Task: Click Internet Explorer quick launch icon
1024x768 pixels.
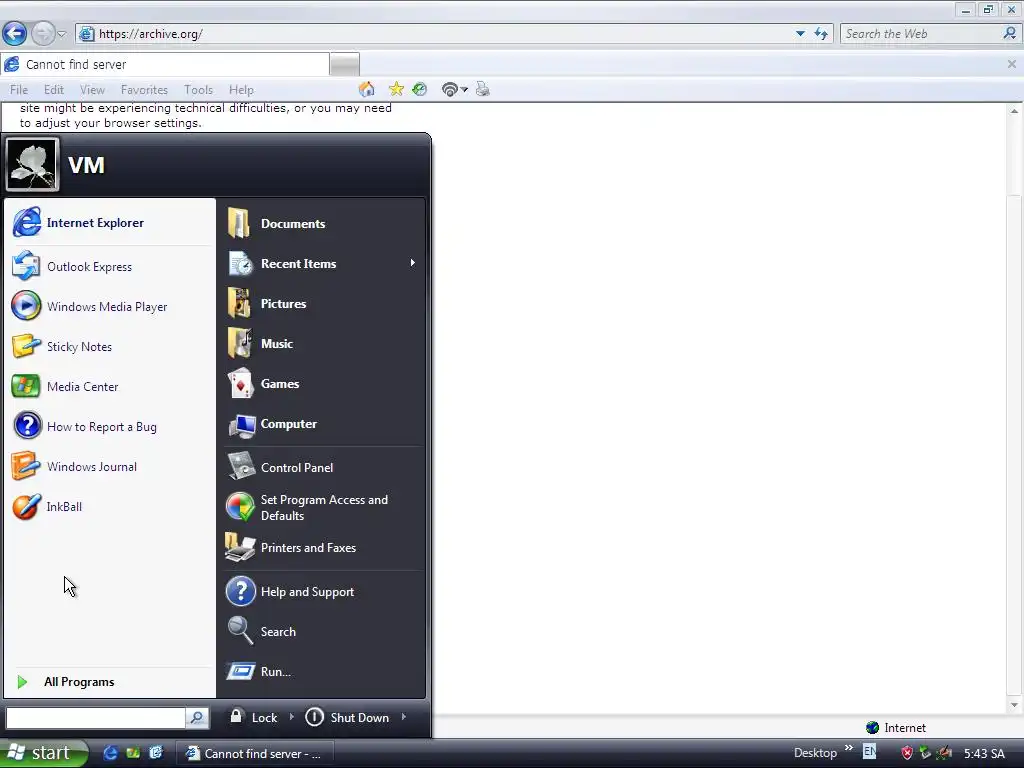Action: (110, 753)
